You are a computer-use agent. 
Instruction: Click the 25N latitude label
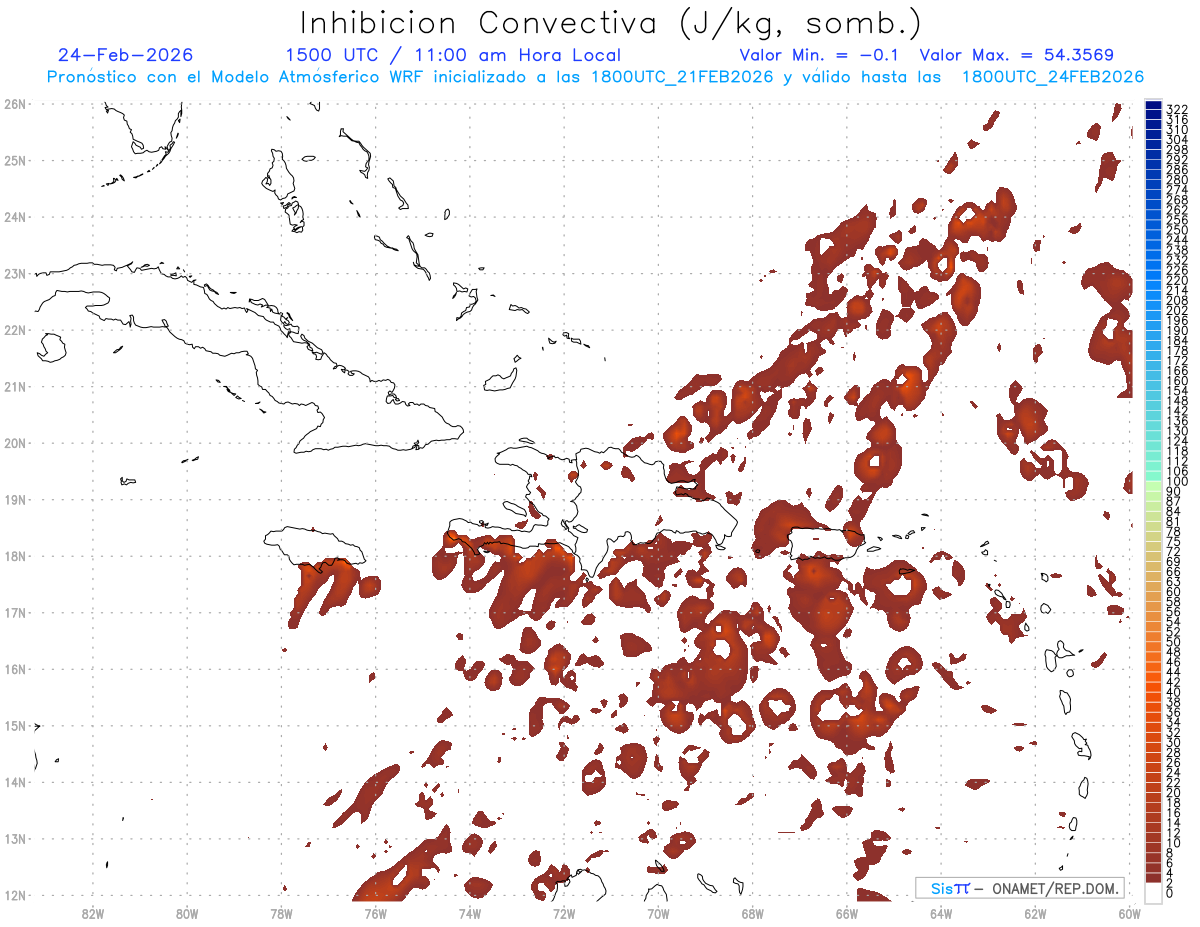pos(15,160)
